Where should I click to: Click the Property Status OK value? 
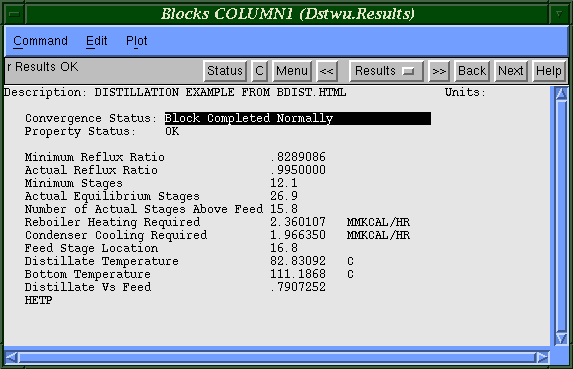172,131
